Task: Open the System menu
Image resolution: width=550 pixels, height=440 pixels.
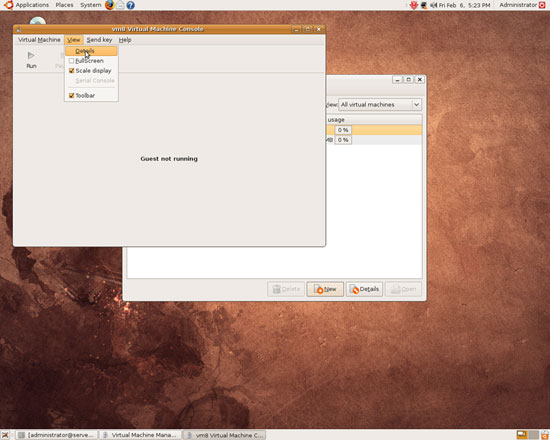Action: 90,5
